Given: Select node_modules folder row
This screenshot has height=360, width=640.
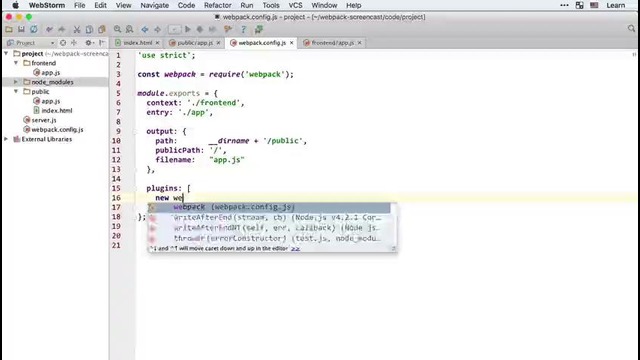Looking at the screenshot, I should click(56, 82).
